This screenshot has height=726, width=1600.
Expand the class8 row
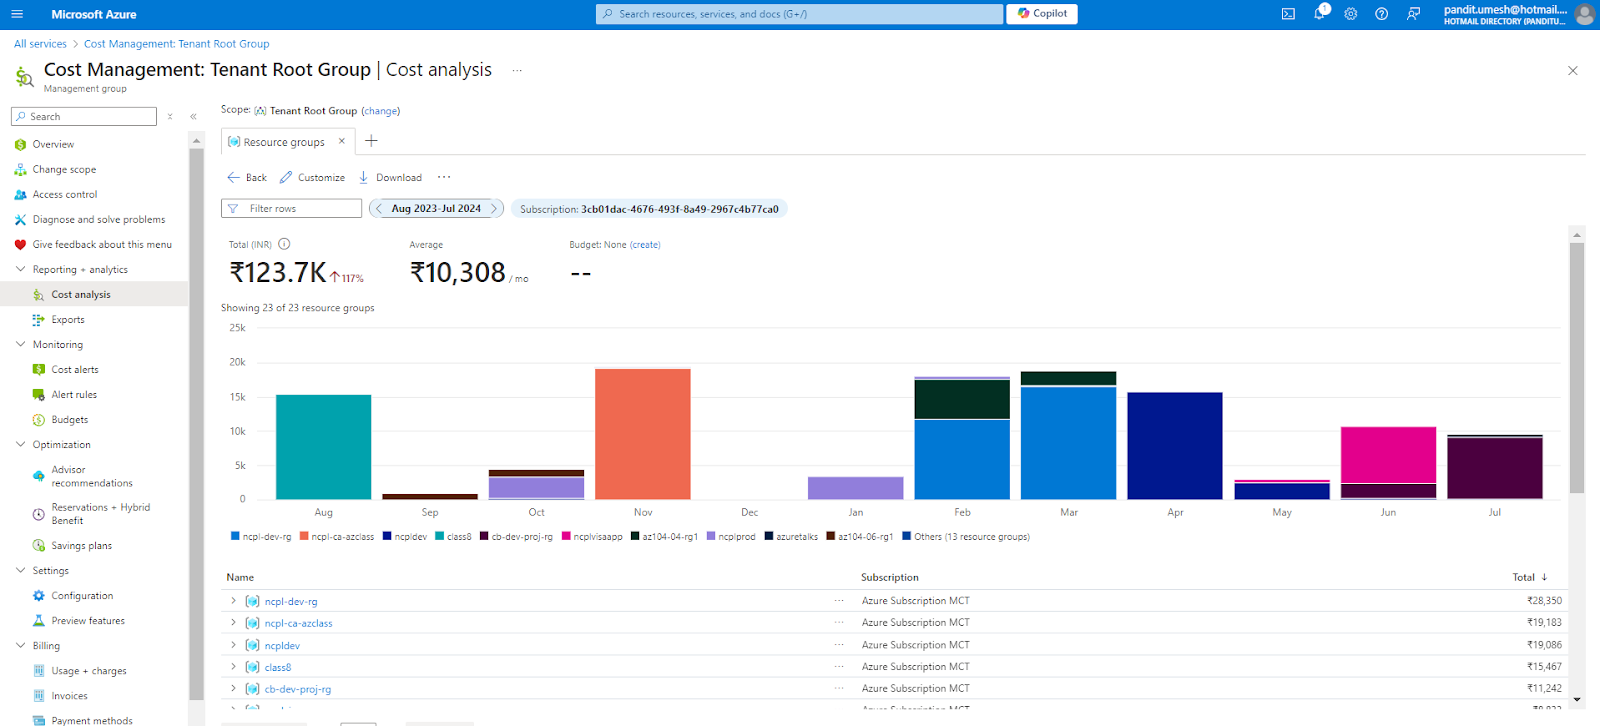(x=234, y=667)
